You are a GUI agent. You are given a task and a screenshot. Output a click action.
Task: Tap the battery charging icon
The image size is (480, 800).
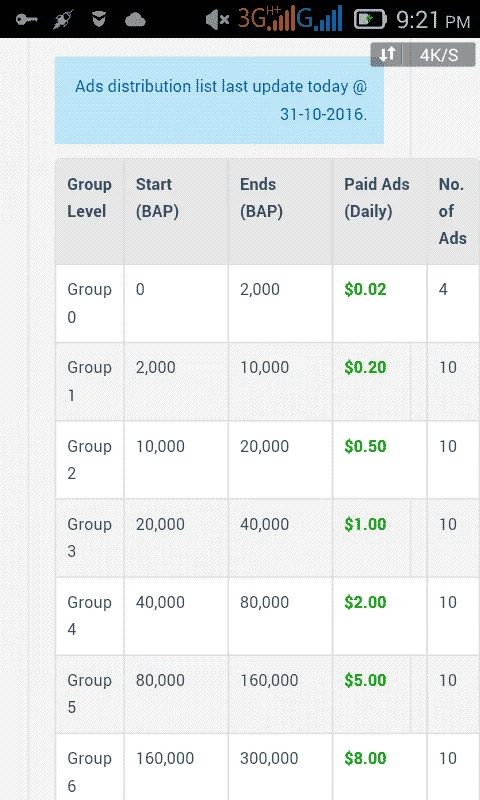(x=370, y=20)
